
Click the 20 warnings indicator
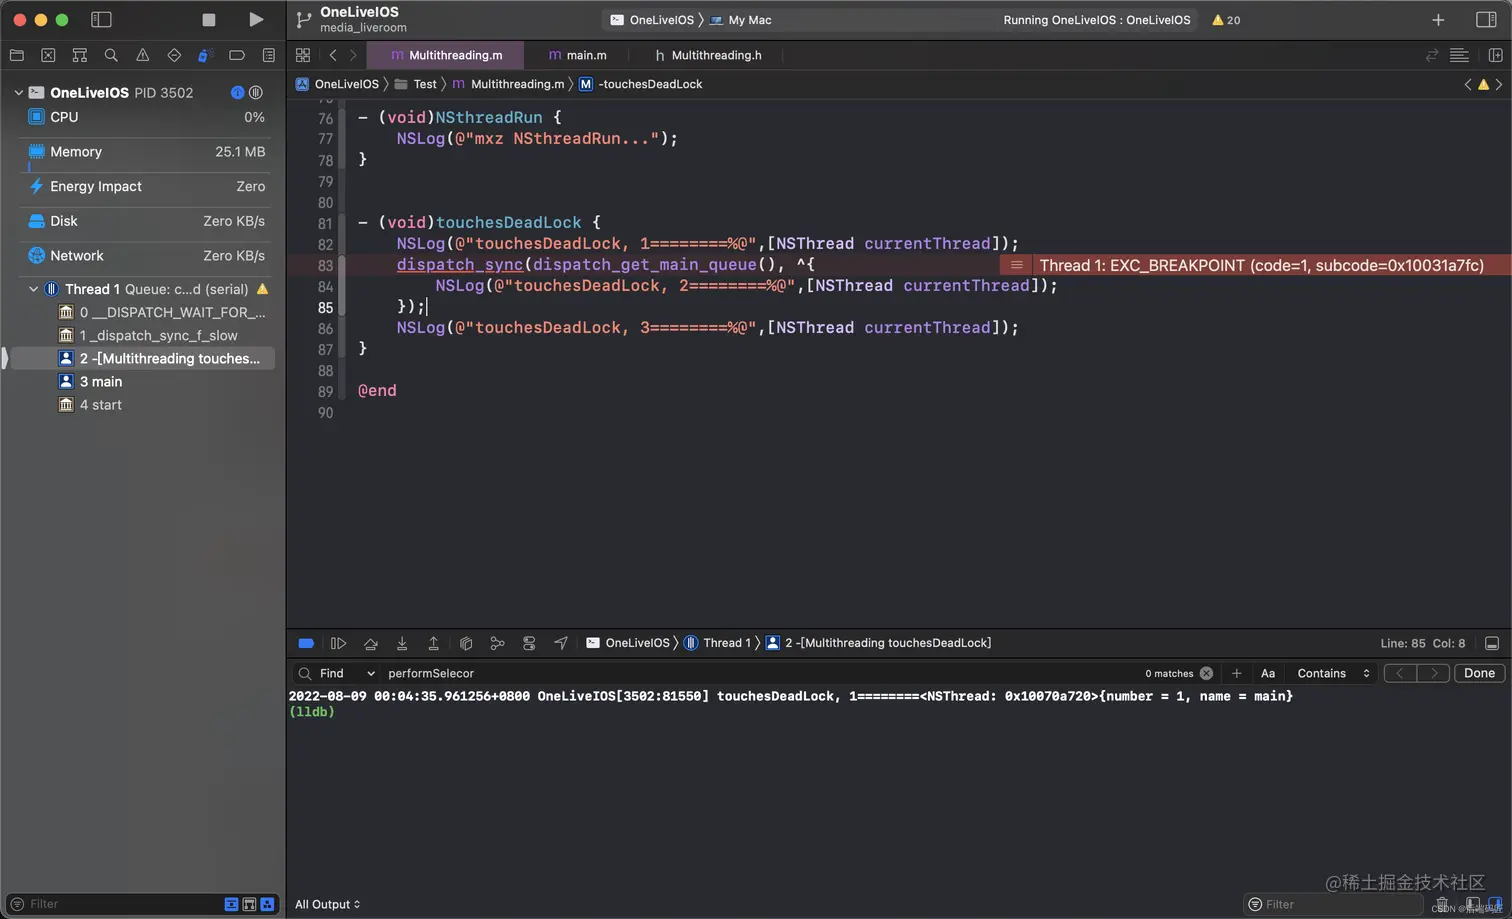tap(1226, 20)
